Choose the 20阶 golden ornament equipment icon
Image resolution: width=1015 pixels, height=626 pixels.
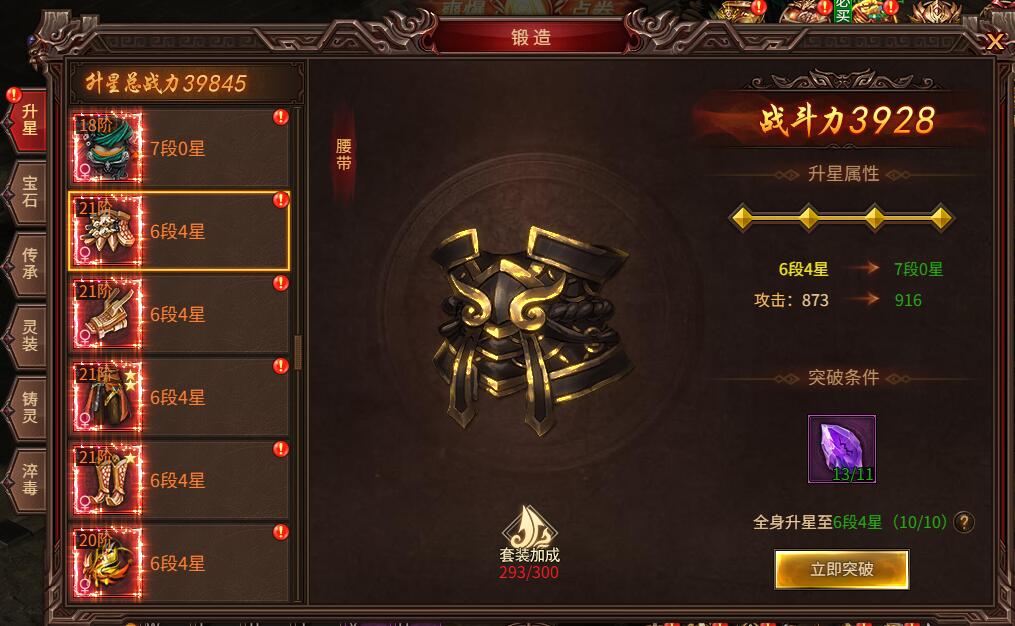coord(107,563)
